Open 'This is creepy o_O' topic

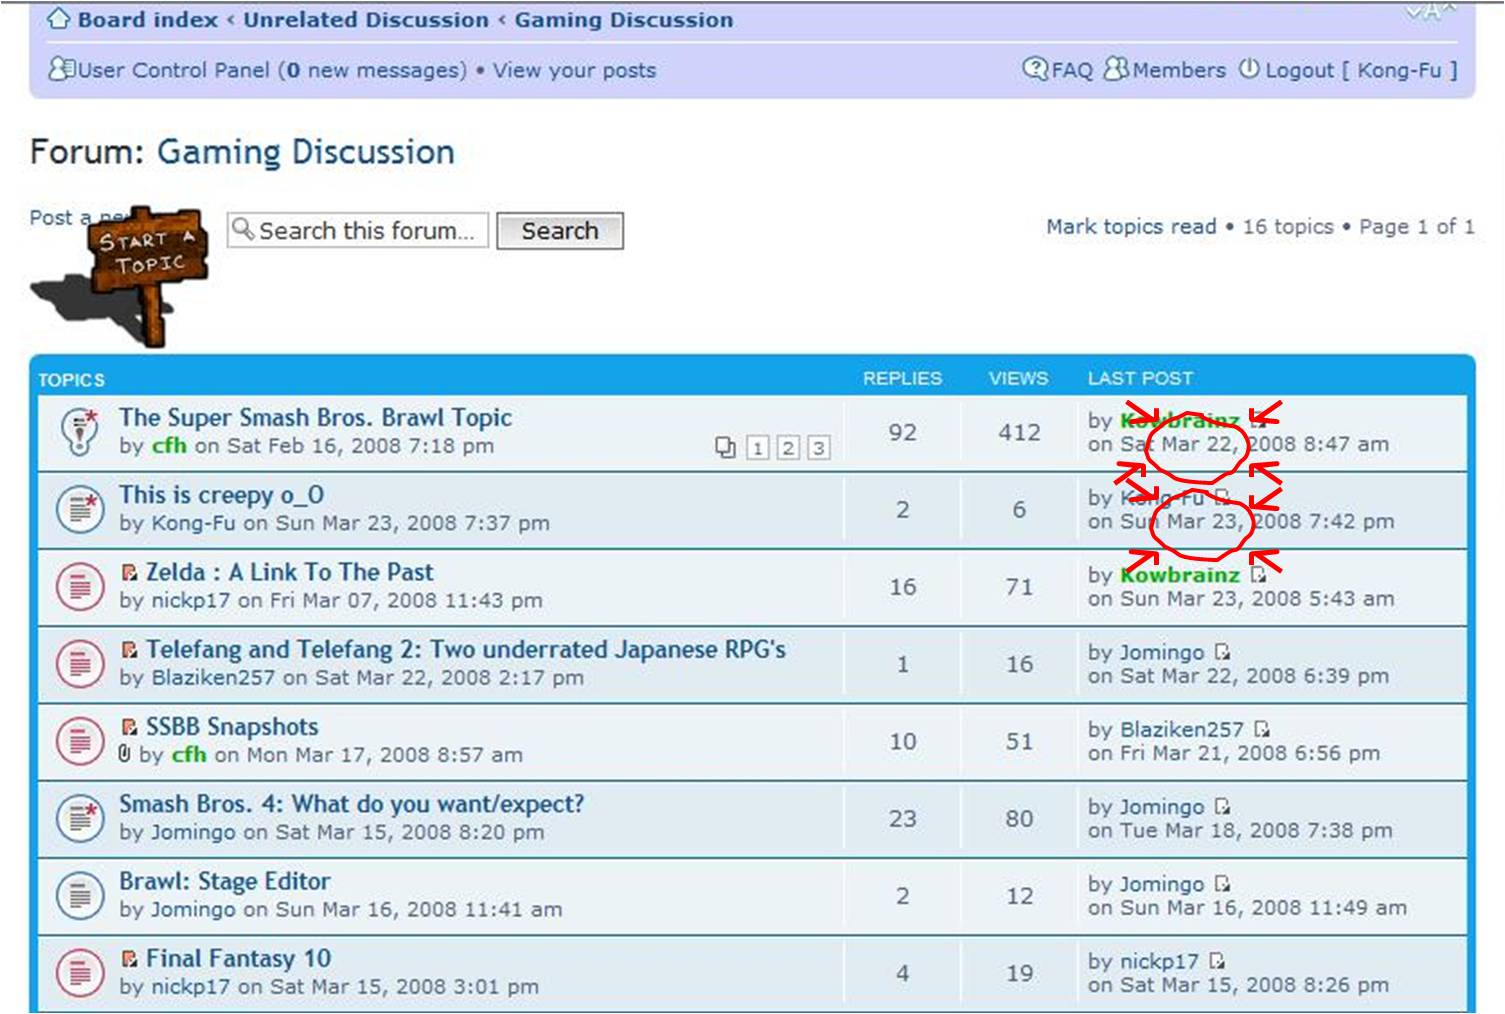pyautogui.click(x=221, y=495)
